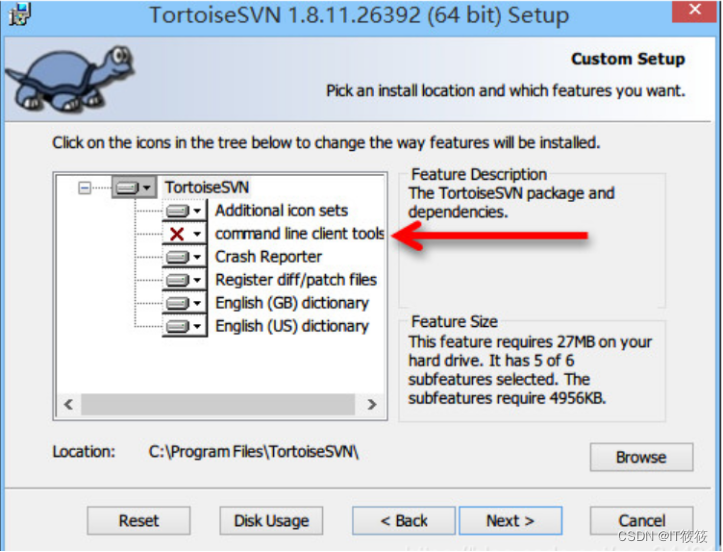The height and width of the screenshot is (552, 723).
Task: Select command line client tools label
Action: pos(299,234)
